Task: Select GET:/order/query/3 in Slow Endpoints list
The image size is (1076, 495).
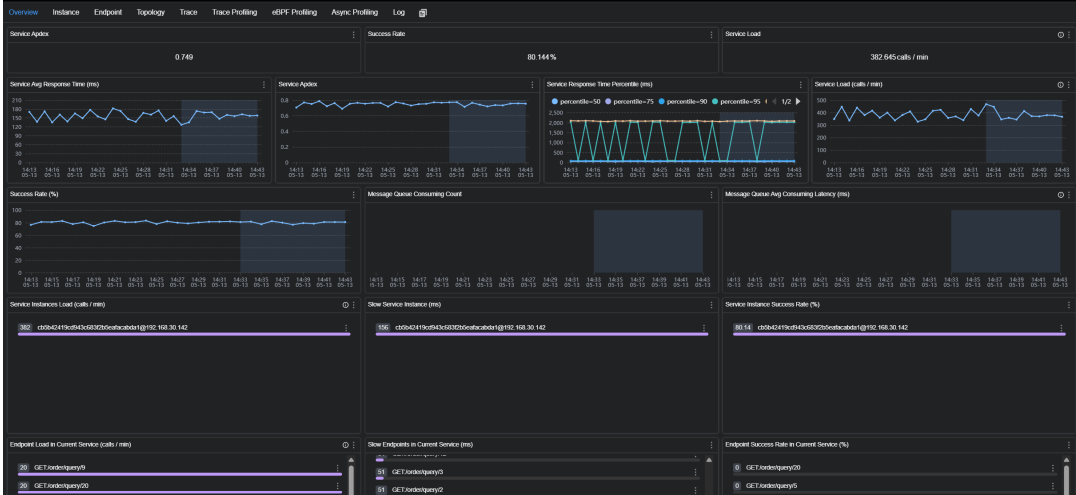Action: (x=417, y=472)
